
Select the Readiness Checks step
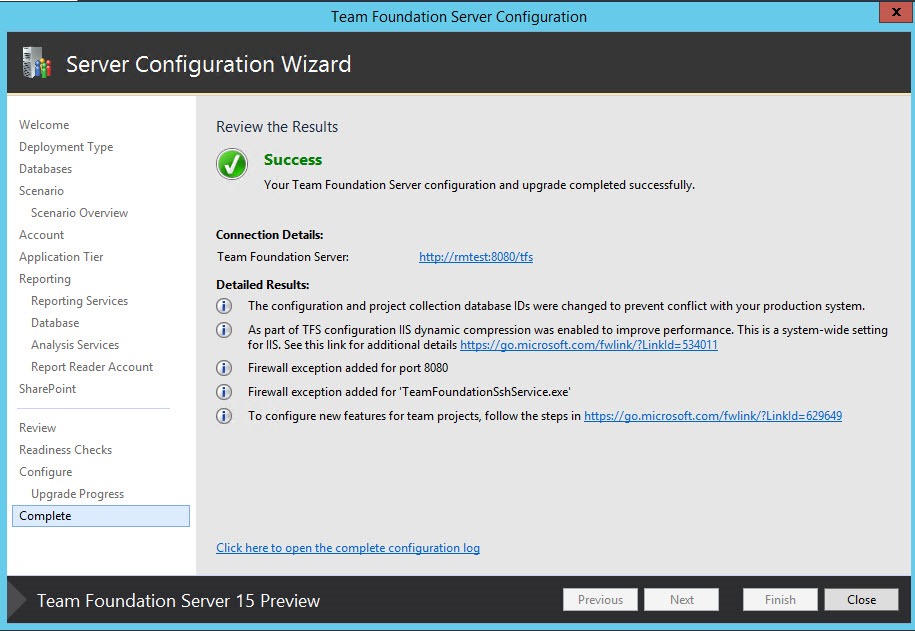(x=65, y=450)
